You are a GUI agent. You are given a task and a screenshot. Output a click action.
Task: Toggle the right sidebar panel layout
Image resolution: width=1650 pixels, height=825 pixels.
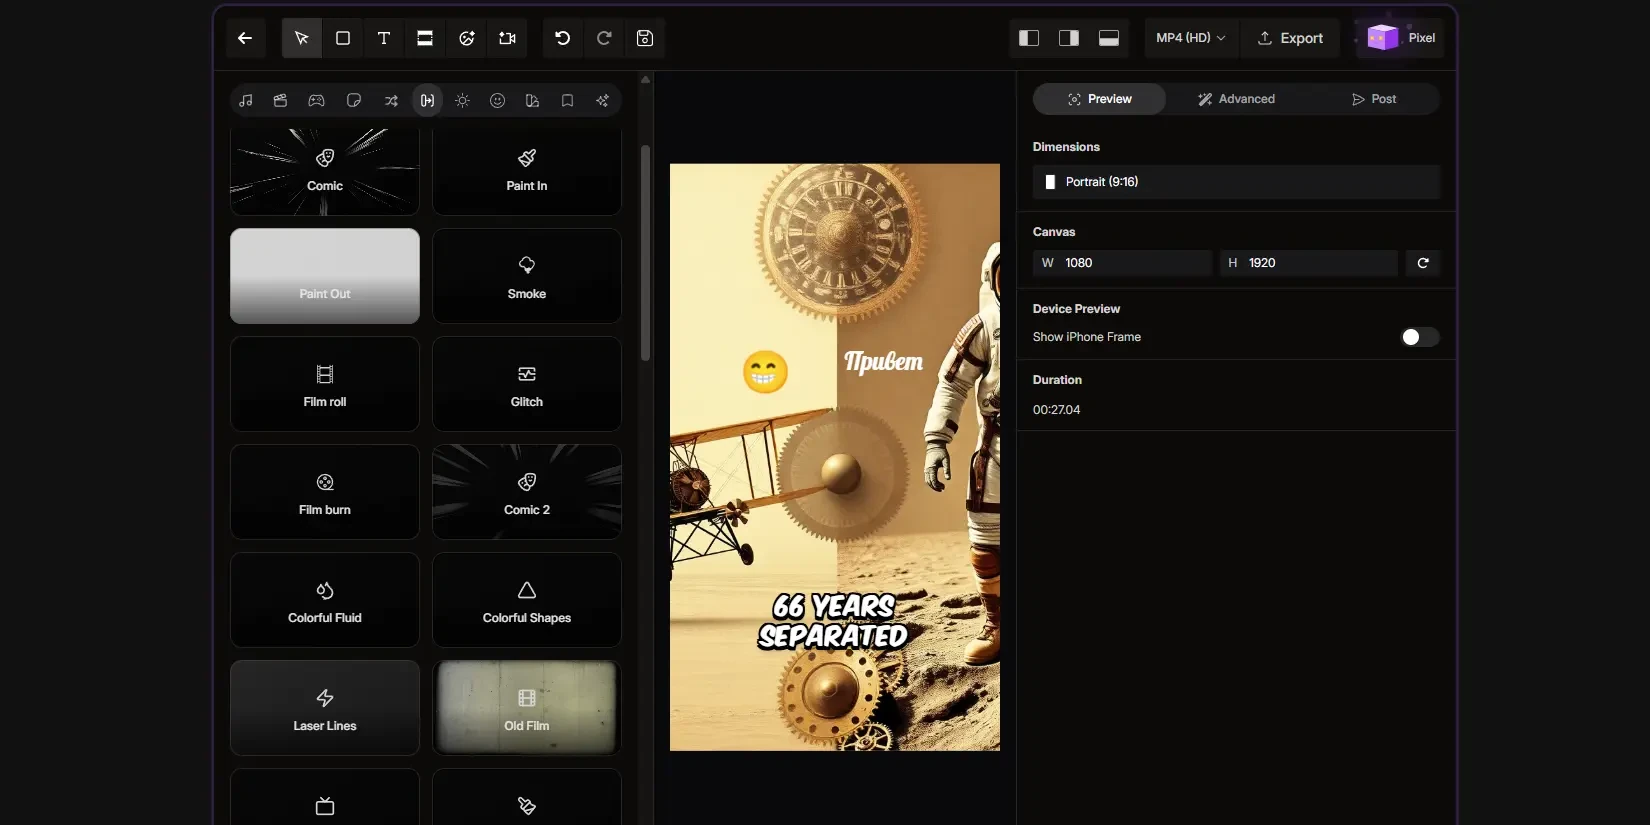pyautogui.click(x=1069, y=38)
